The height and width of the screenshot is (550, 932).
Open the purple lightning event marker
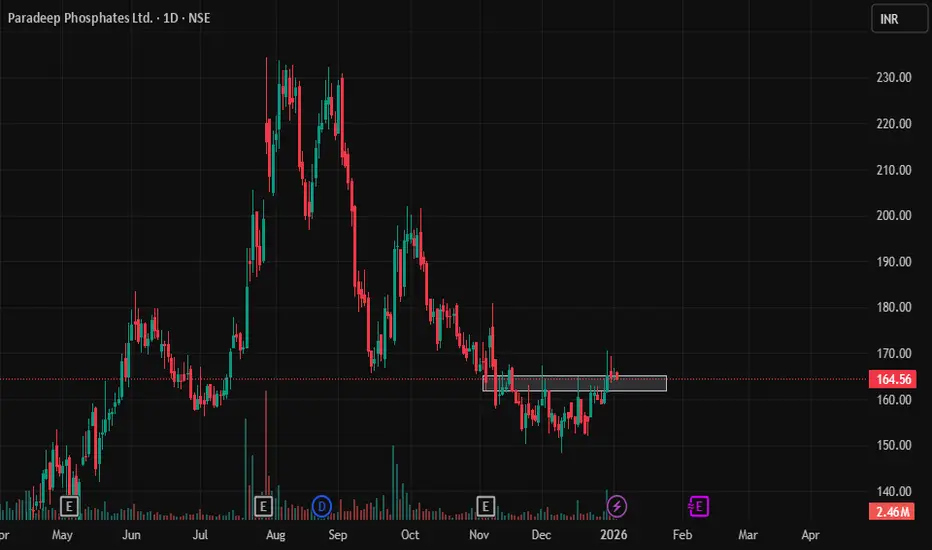617,507
